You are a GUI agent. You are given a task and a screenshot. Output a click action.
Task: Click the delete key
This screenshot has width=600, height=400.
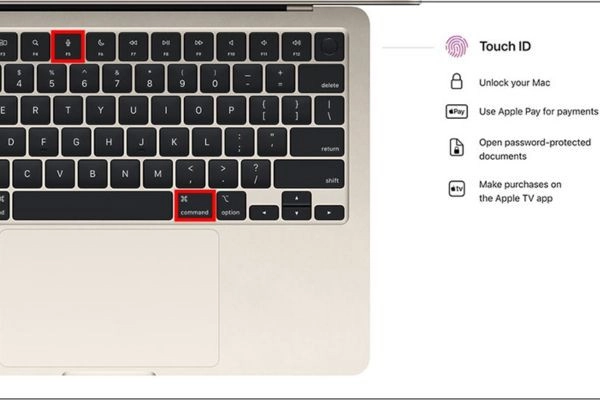pos(321,78)
